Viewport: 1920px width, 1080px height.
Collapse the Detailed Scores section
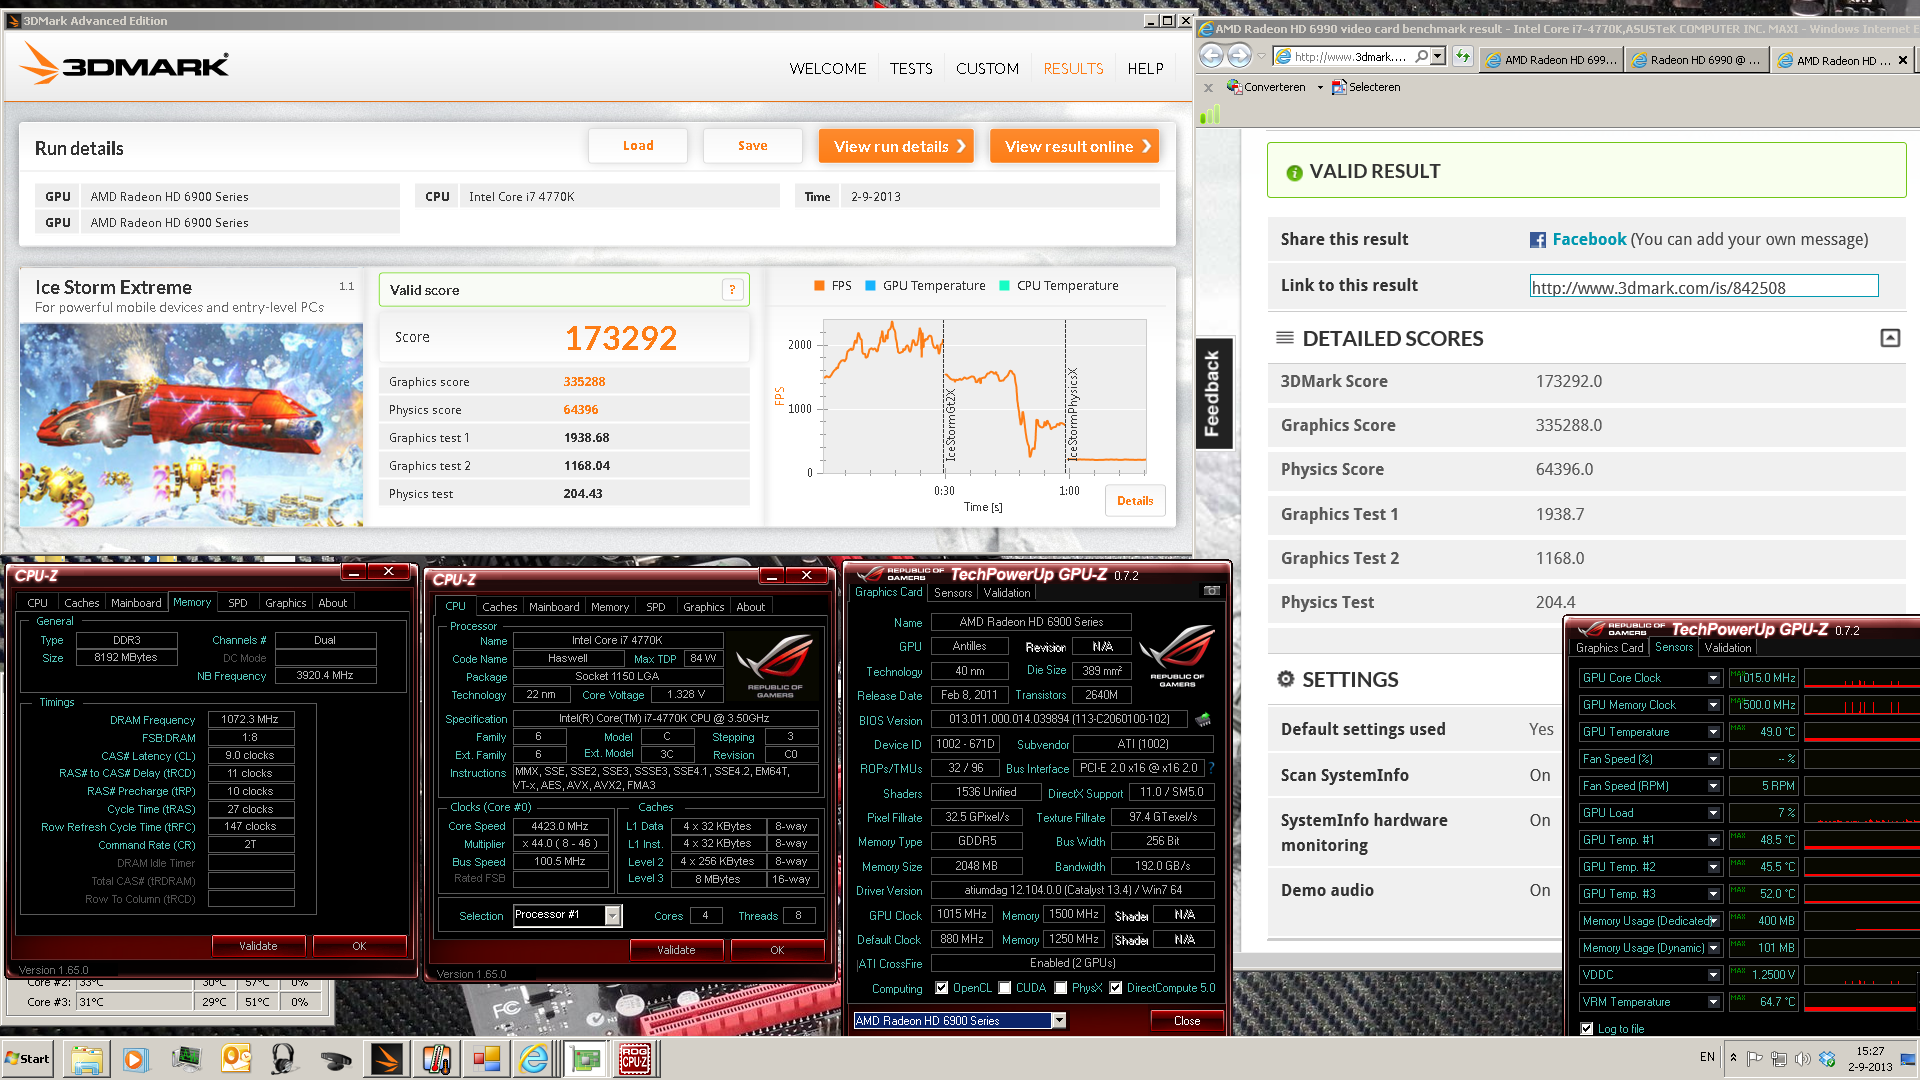(1890, 338)
